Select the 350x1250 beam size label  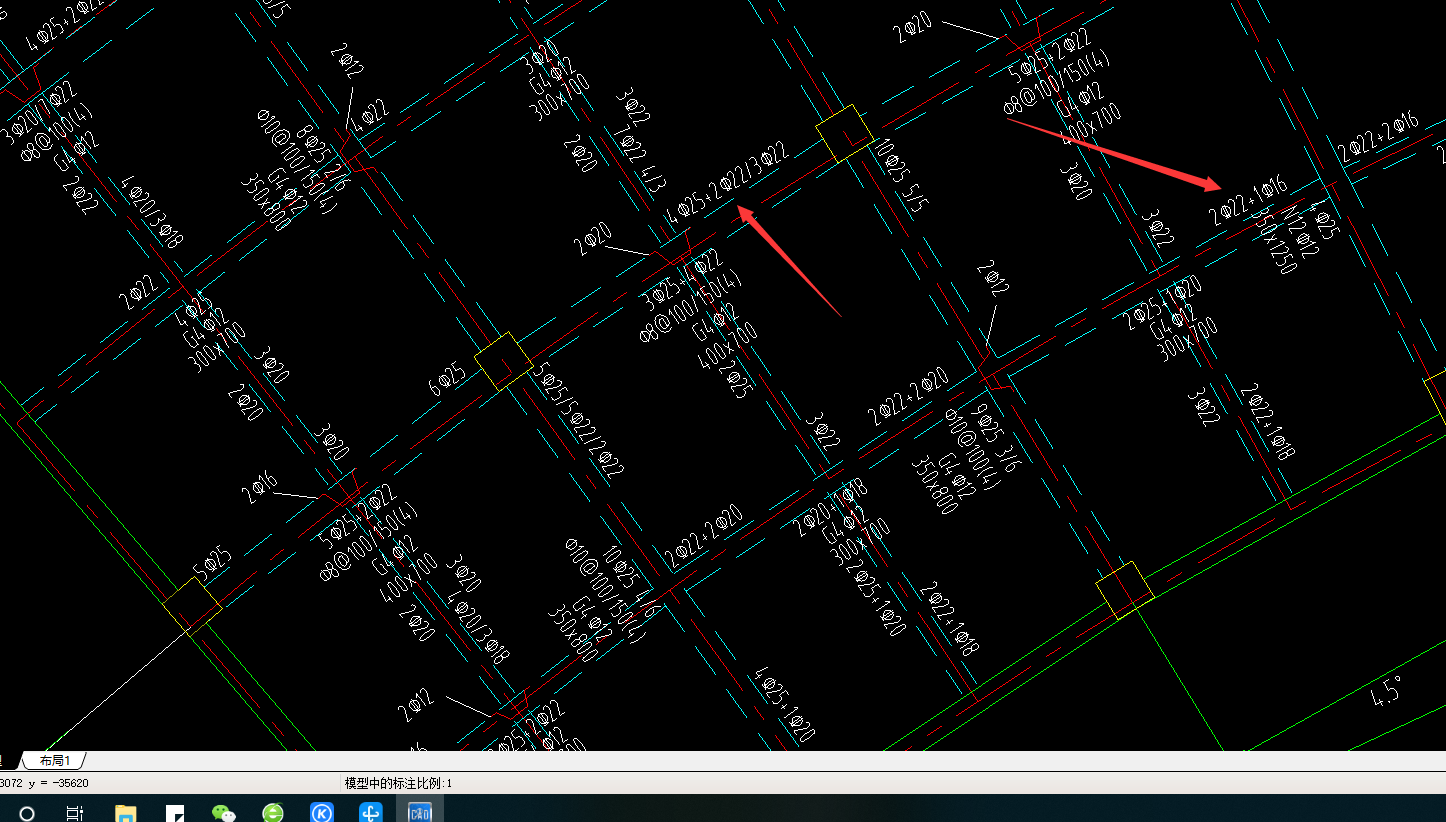tap(1274, 241)
